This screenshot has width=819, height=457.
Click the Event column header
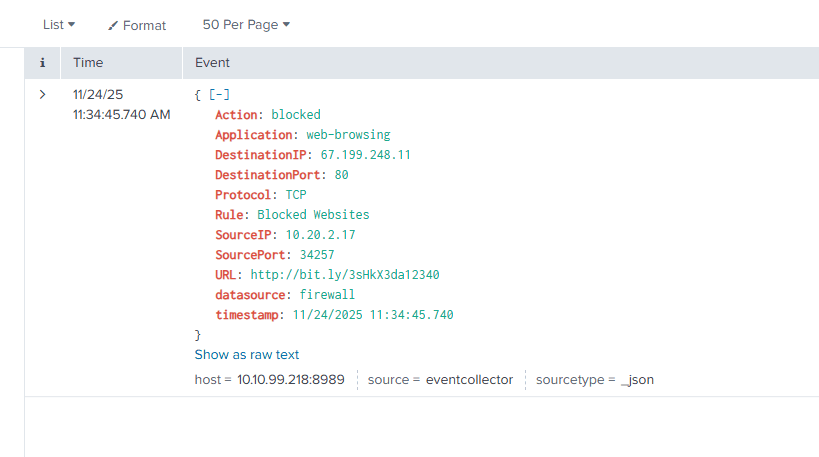212,63
